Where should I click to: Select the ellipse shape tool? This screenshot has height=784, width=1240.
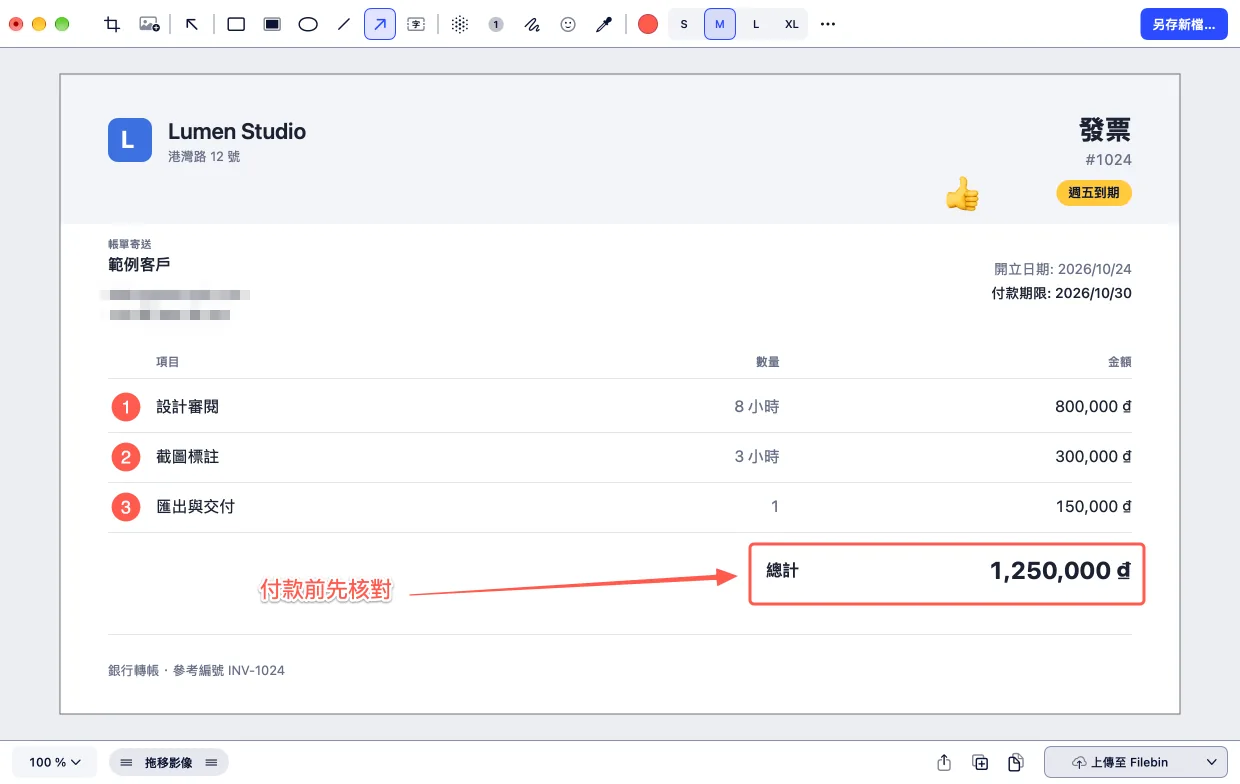pos(308,24)
